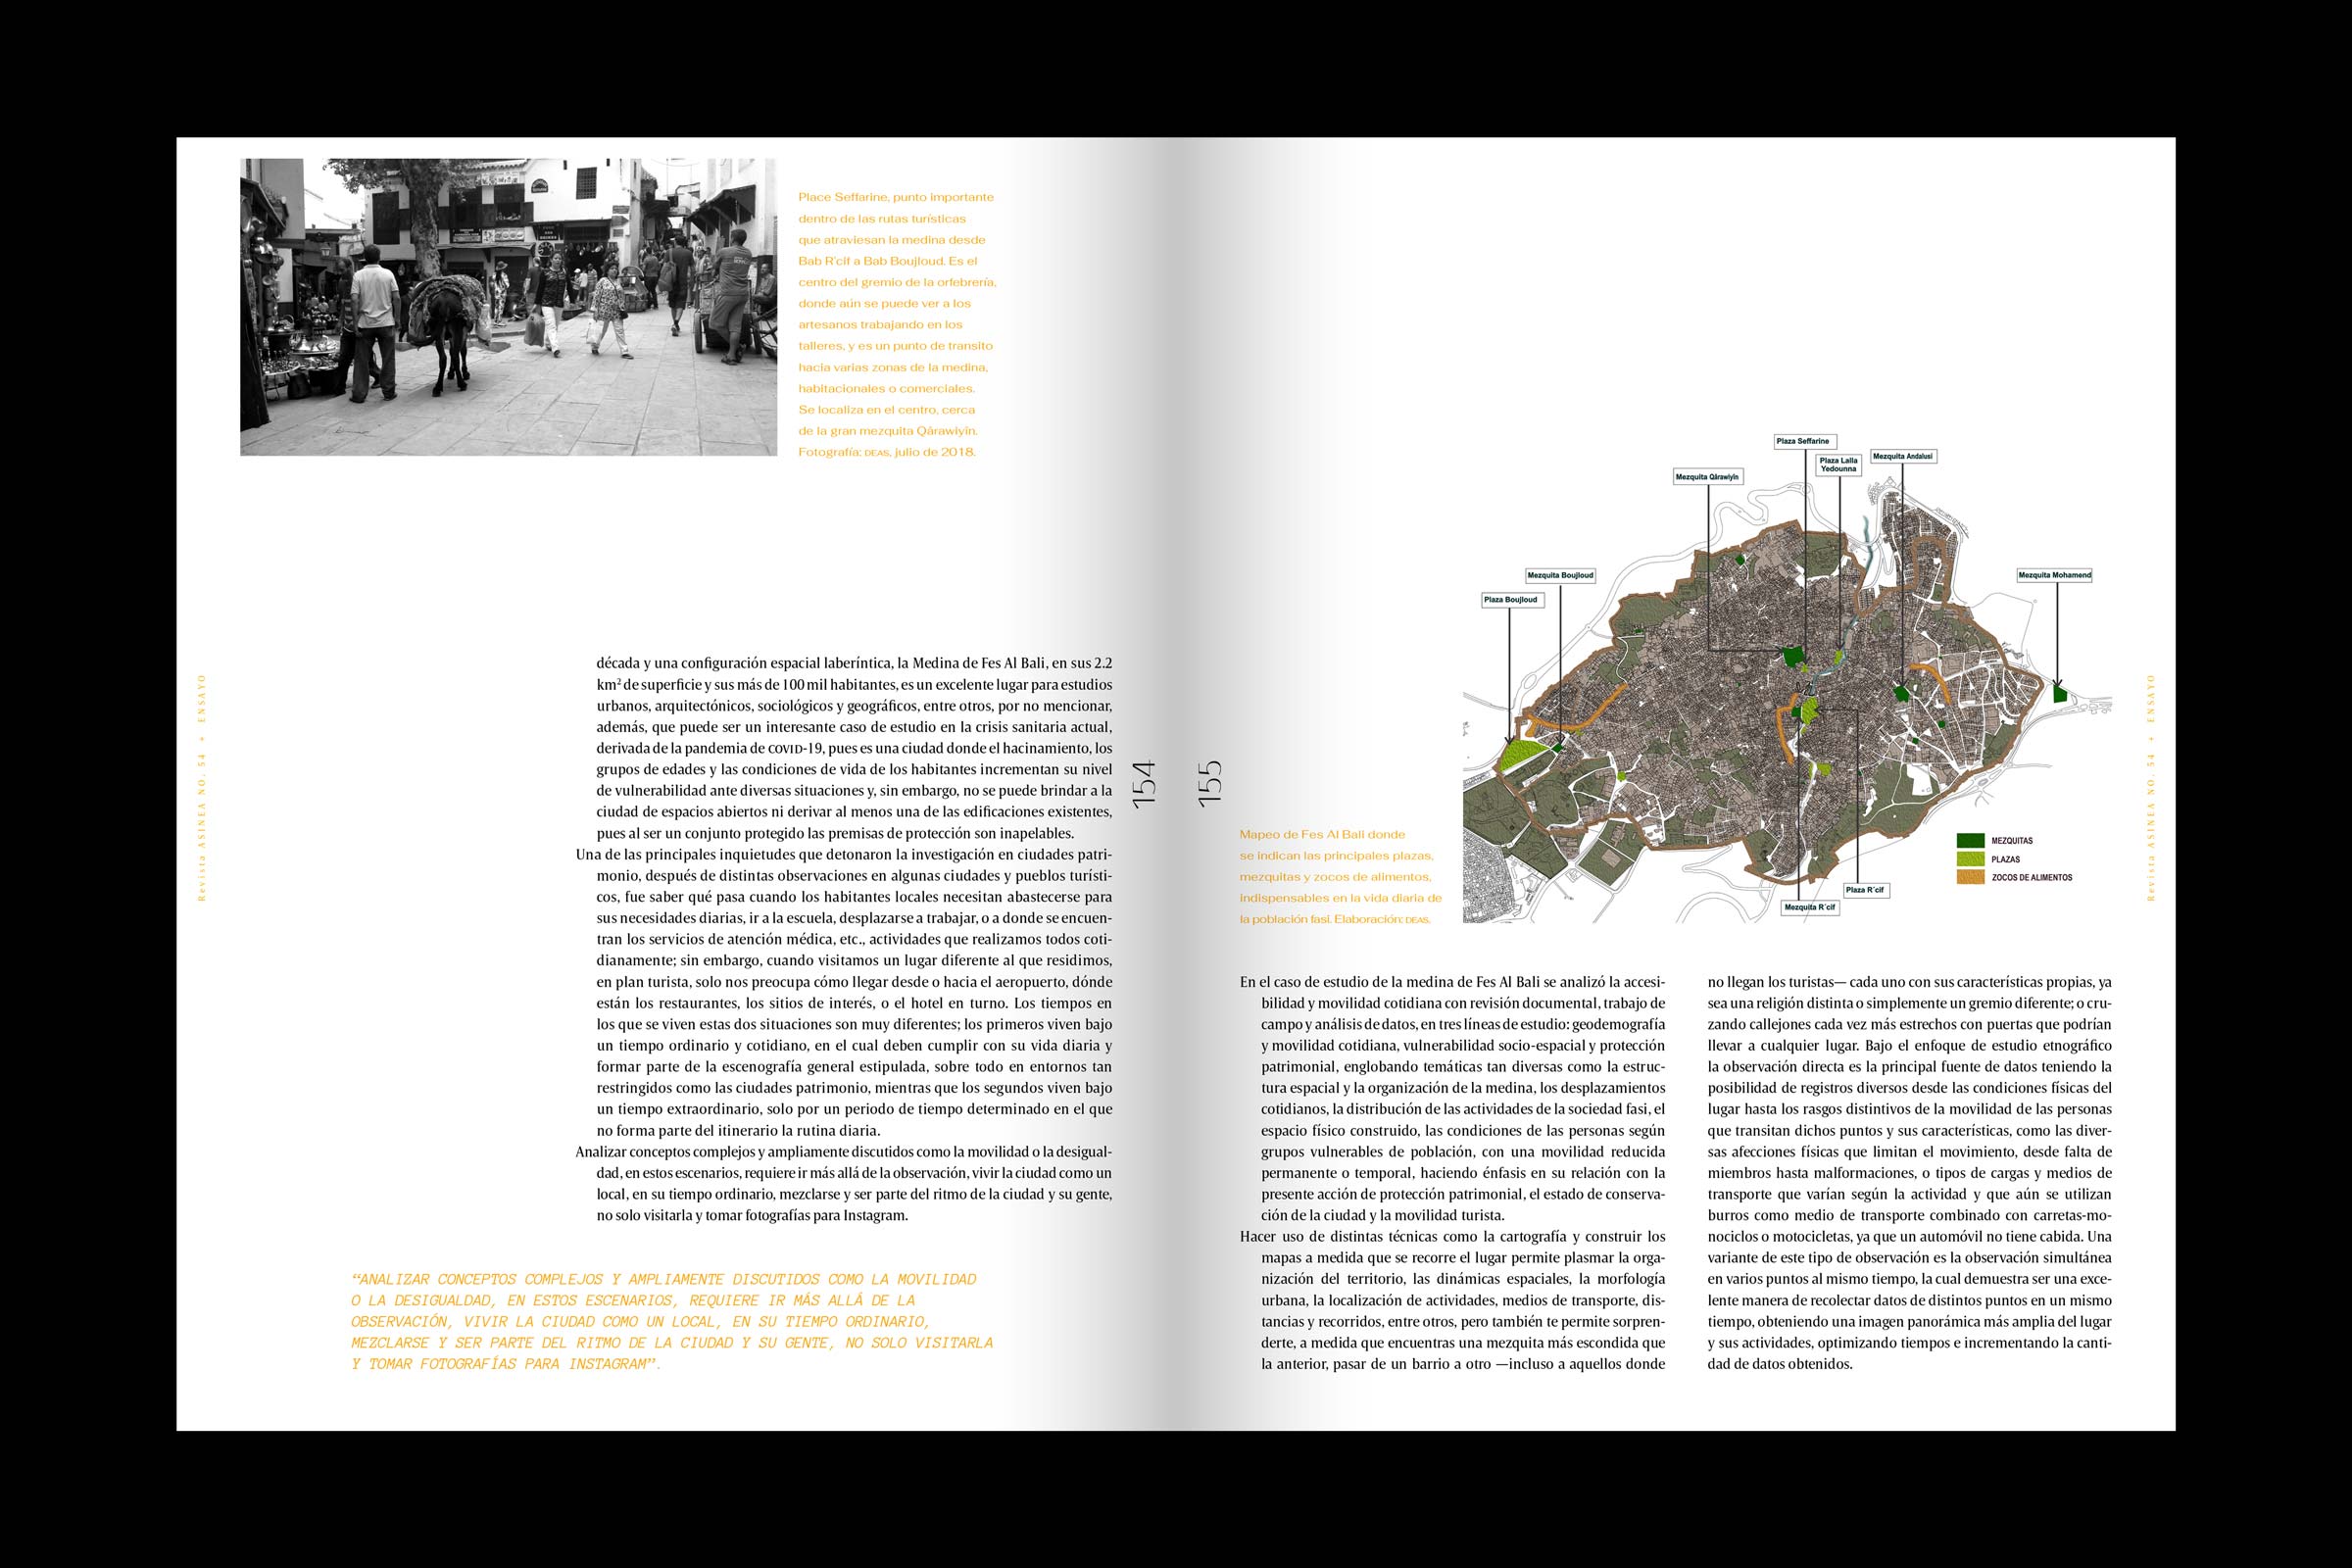Click the Mezquita R´cif label box
2352x1568 pixels.
pos(1811,909)
